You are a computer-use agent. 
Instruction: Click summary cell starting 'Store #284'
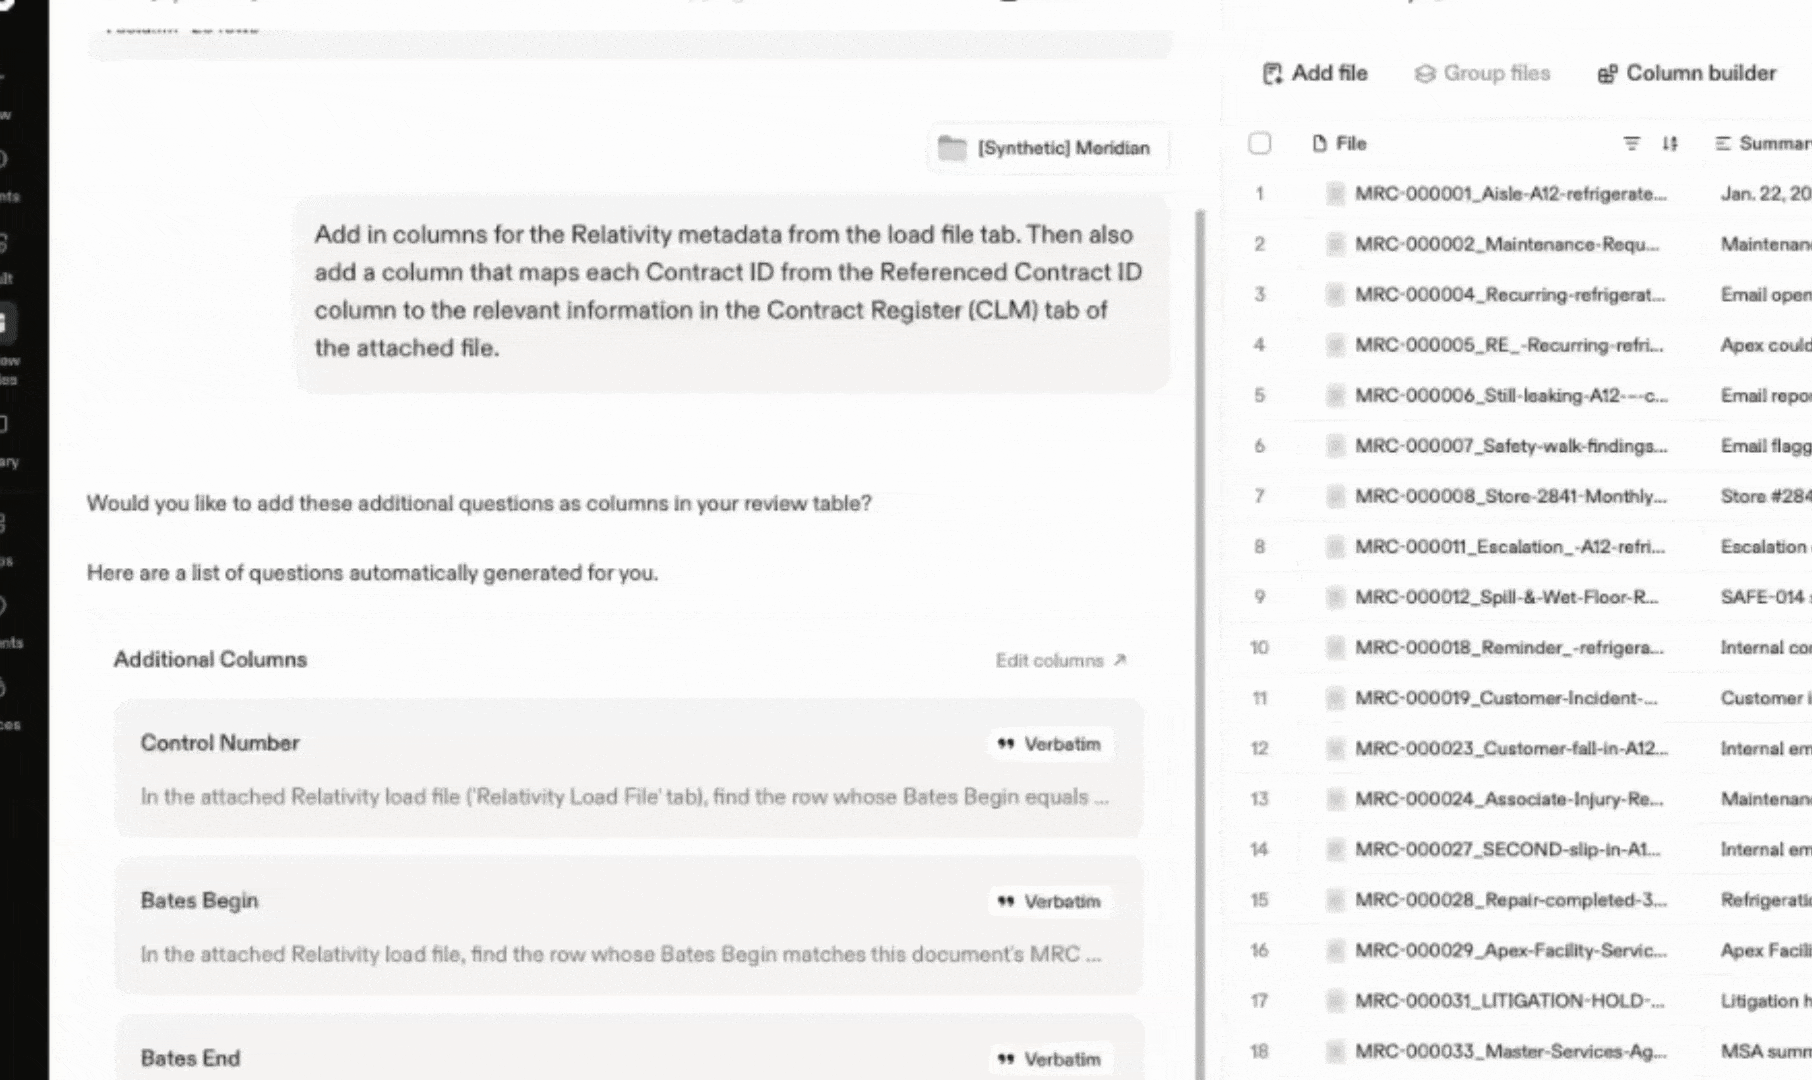tap(1765, 496)
